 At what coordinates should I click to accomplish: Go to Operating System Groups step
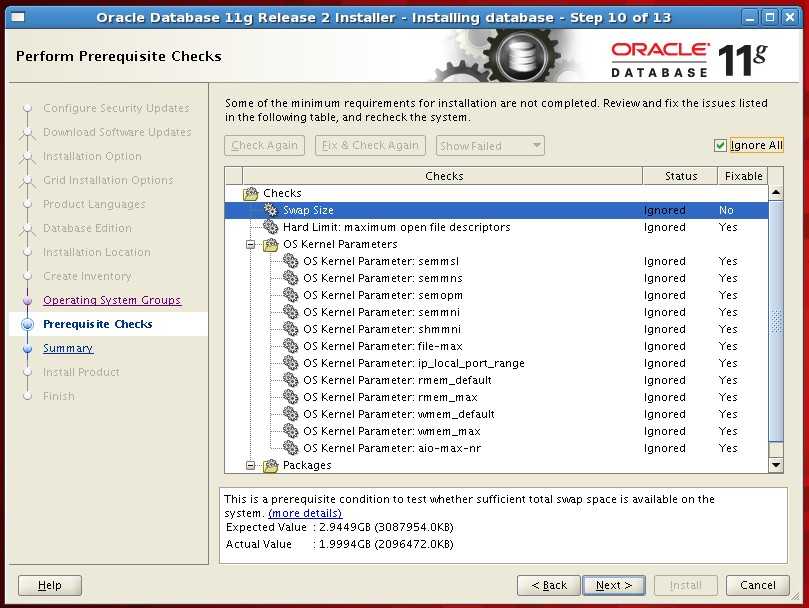(x=112, y=300)
